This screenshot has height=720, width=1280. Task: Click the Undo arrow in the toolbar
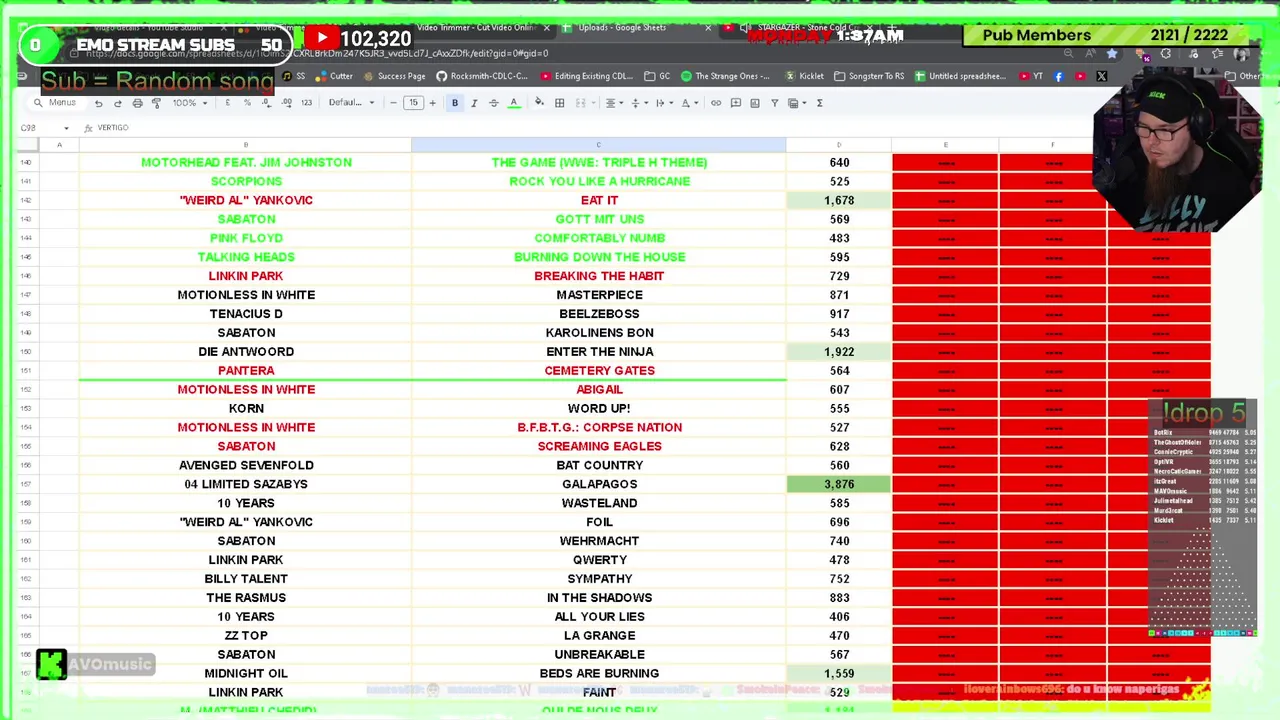[x=98, y=103]
